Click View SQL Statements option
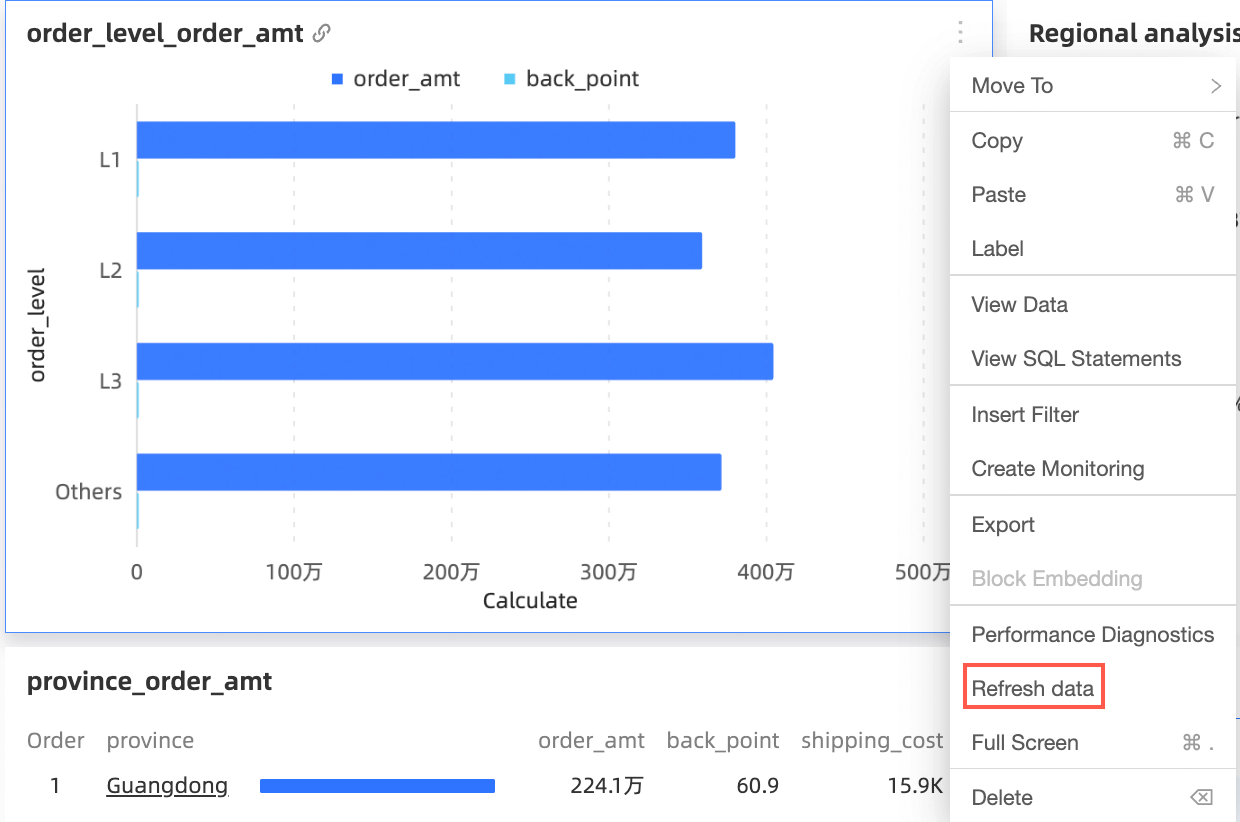The width and height of the screenshot is (1240, 822). 1076,359
